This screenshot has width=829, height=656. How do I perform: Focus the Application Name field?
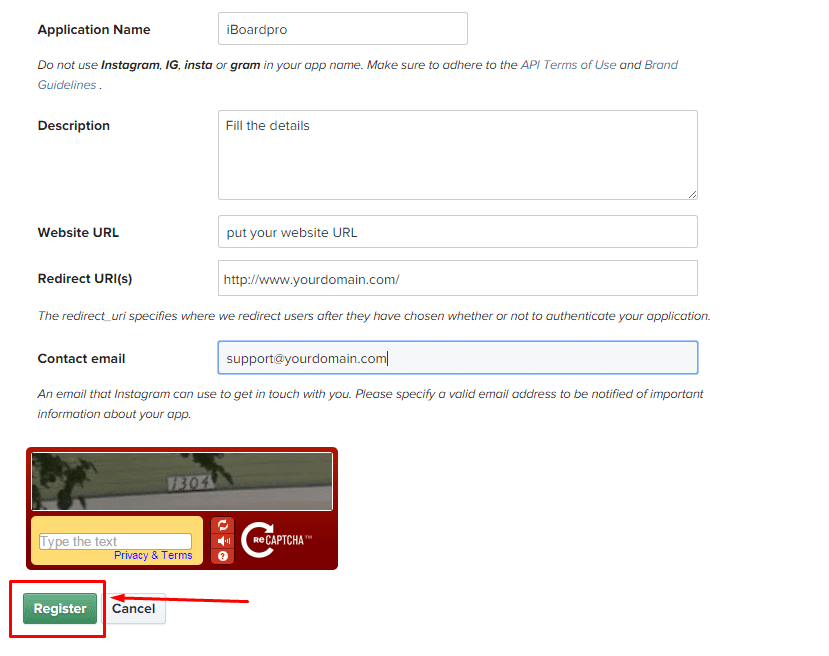click(343, 29)
